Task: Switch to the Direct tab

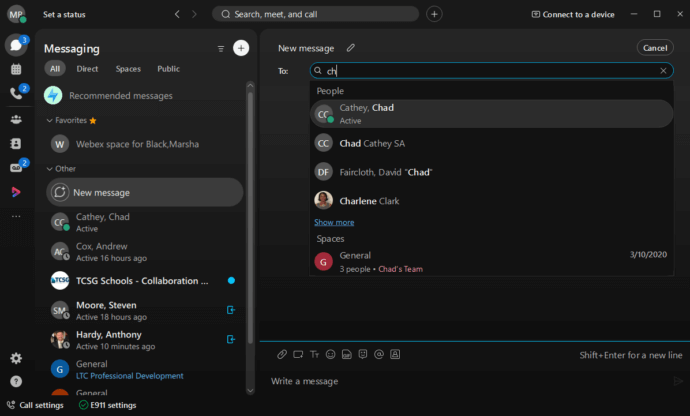Action: click(87, 69)
